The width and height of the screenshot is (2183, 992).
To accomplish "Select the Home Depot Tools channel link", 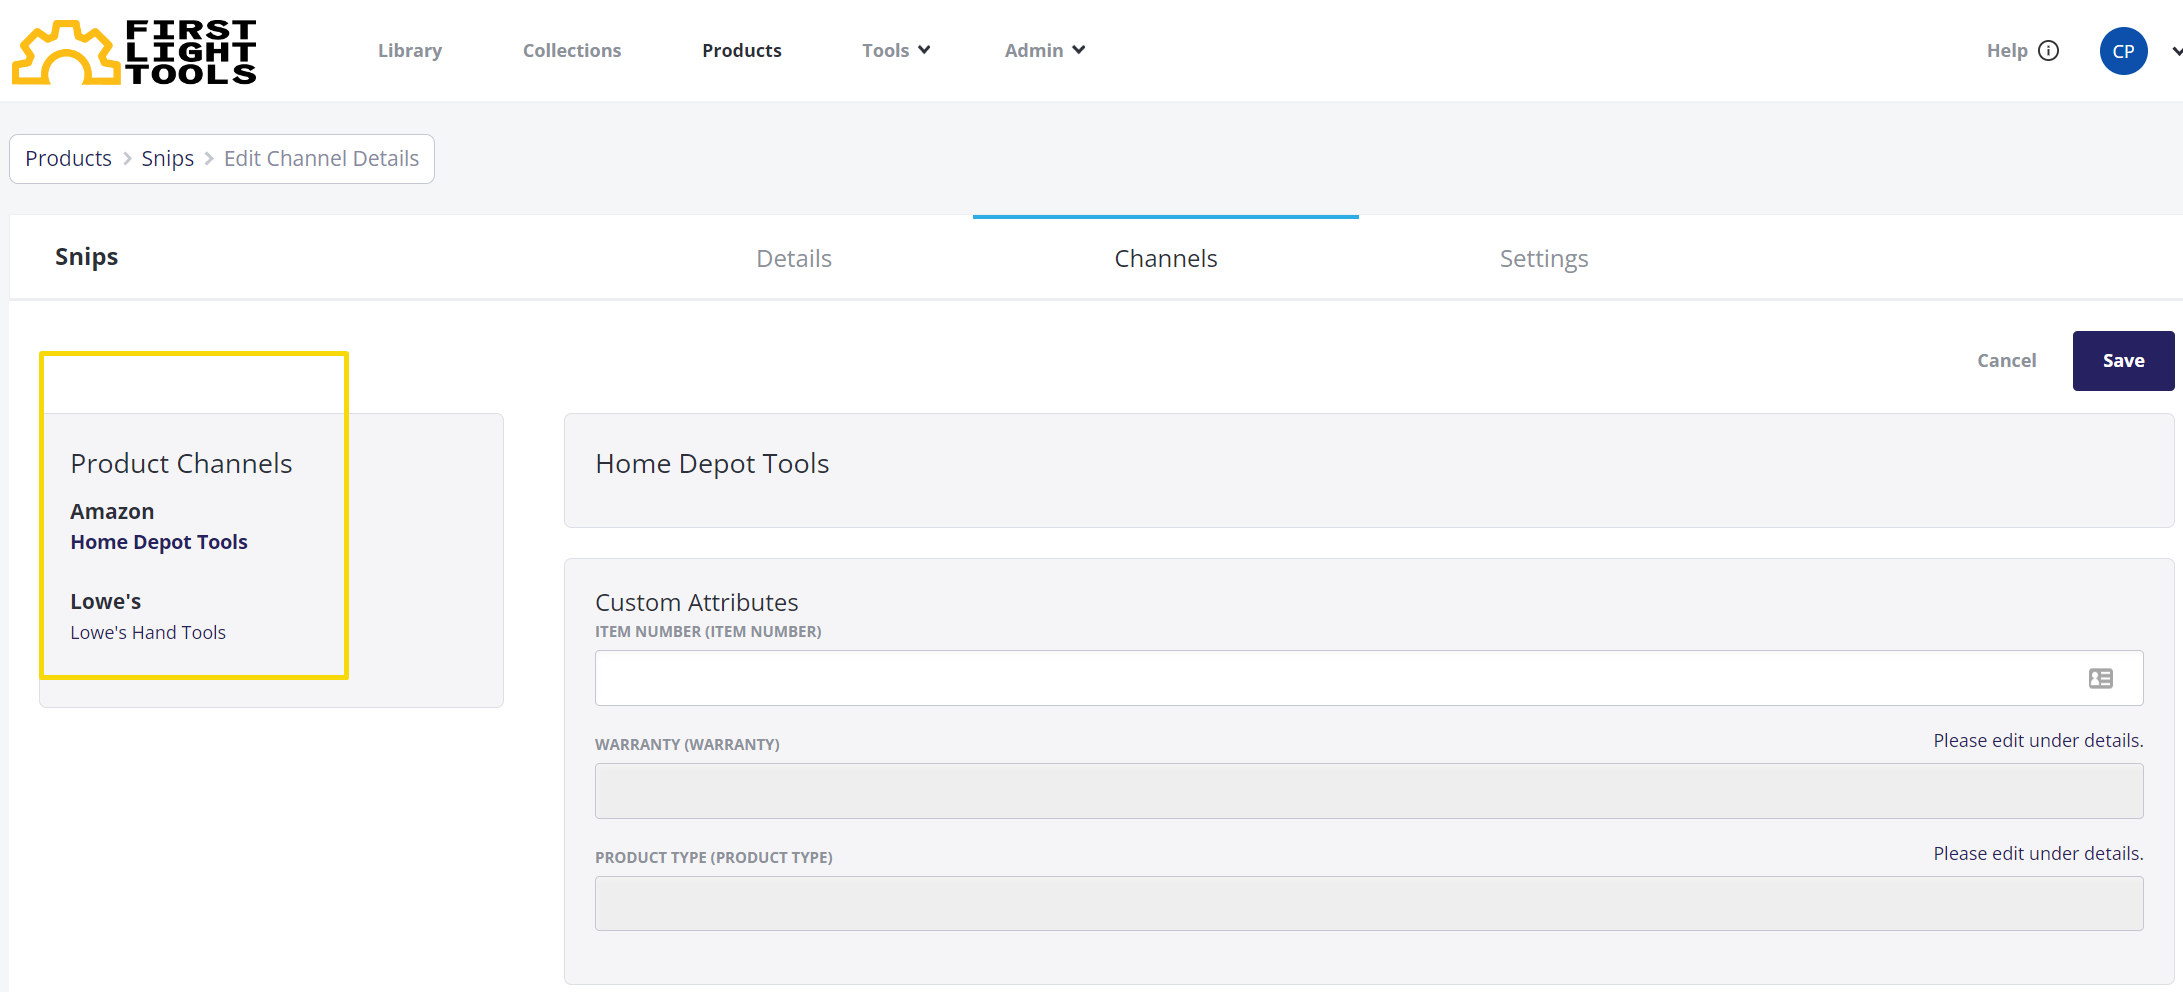I will pyautogui.click(x=159, y=542).
